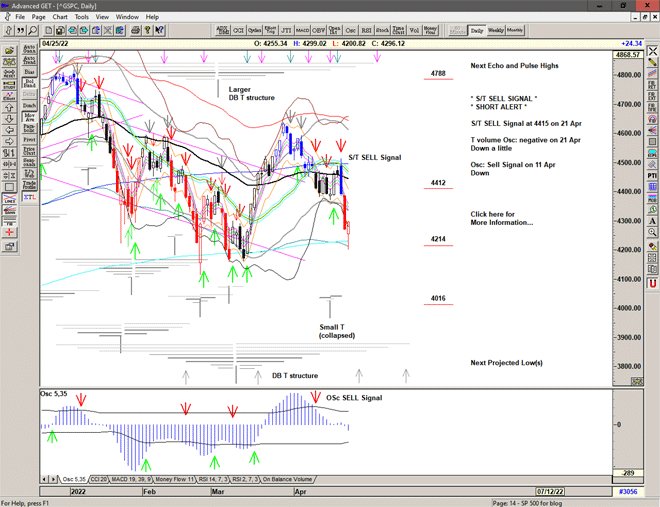This screenshot has width=660, height=507.
Task: Click the 'Click here for More Information' link
Action: [x=501, y=218]
